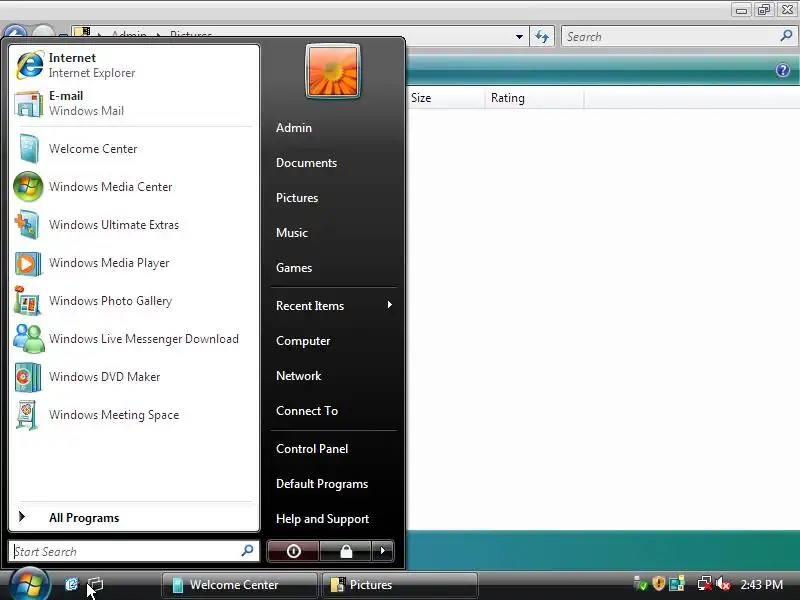The height and width of the screenshot is (600, 800).
Task: Launch Welcome Center from the Start menu list
Action: pos(135,149)
